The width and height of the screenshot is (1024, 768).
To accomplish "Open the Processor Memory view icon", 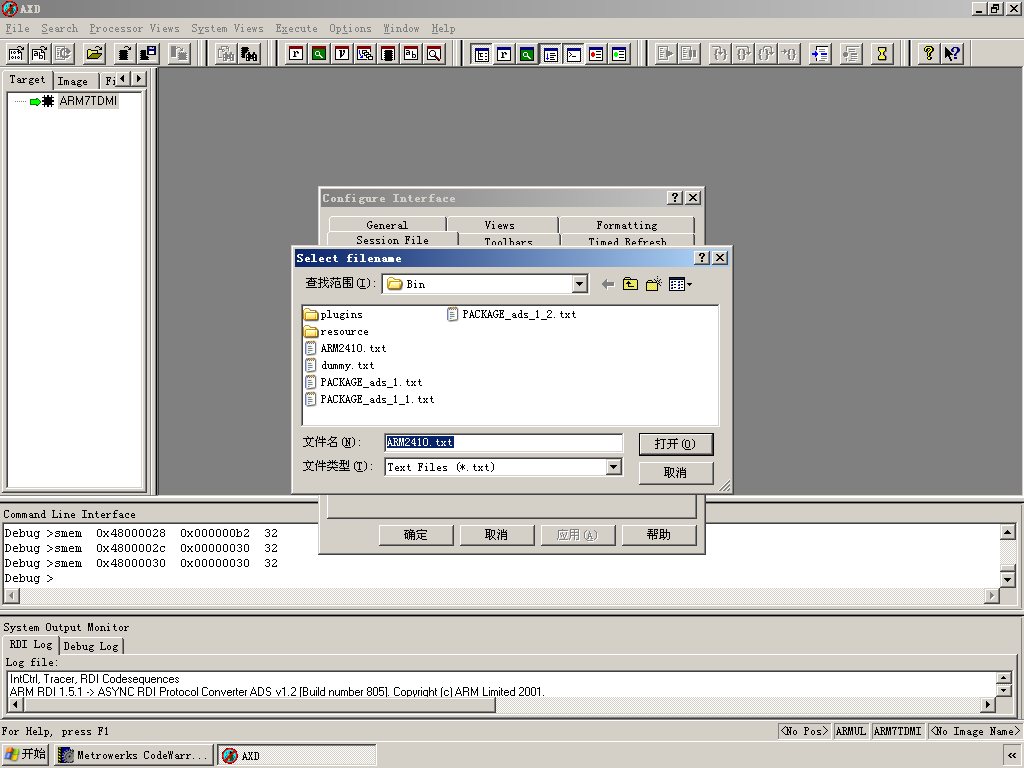I will (388, 54).
